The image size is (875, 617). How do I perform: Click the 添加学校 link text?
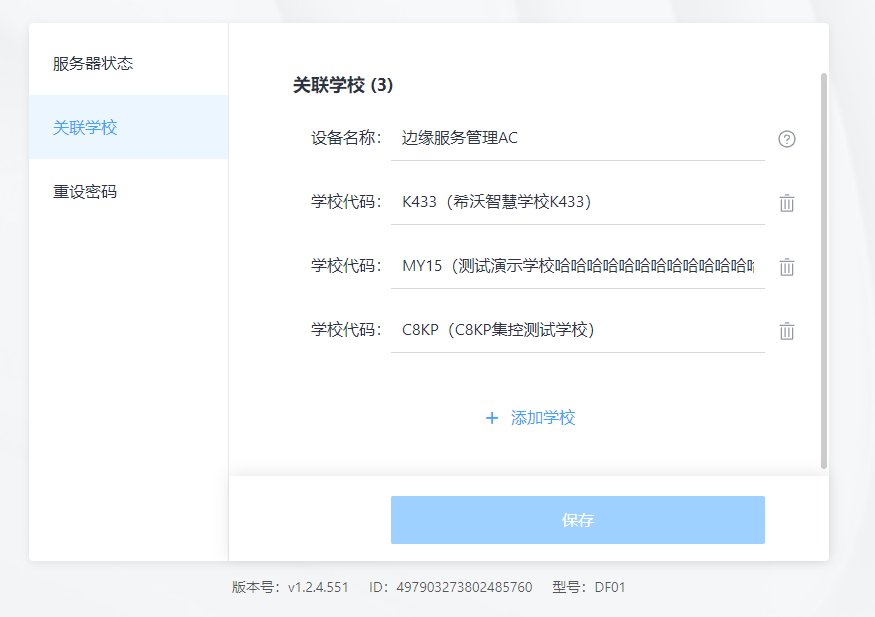pyautogui.click(x=543, y=418)
